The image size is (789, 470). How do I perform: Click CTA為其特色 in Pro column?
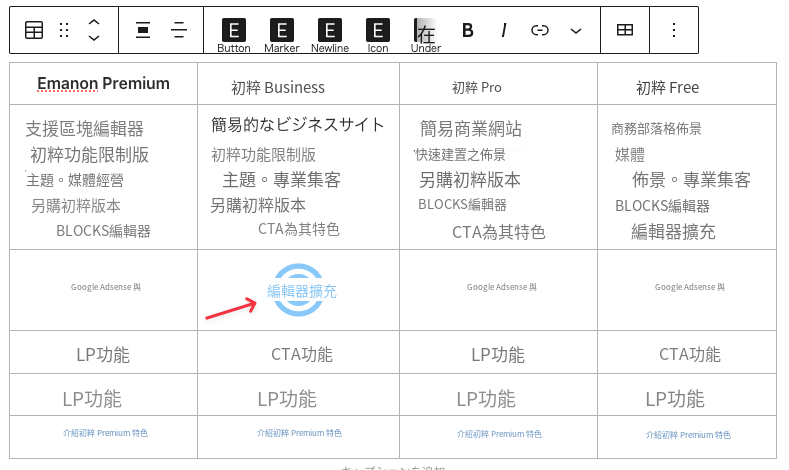[x=499, y=232]
